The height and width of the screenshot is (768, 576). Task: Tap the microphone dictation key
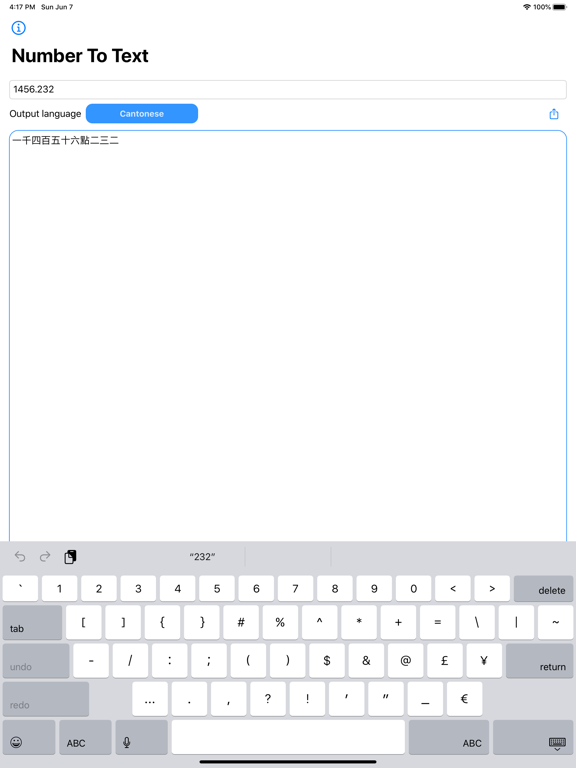click(142, 737)
